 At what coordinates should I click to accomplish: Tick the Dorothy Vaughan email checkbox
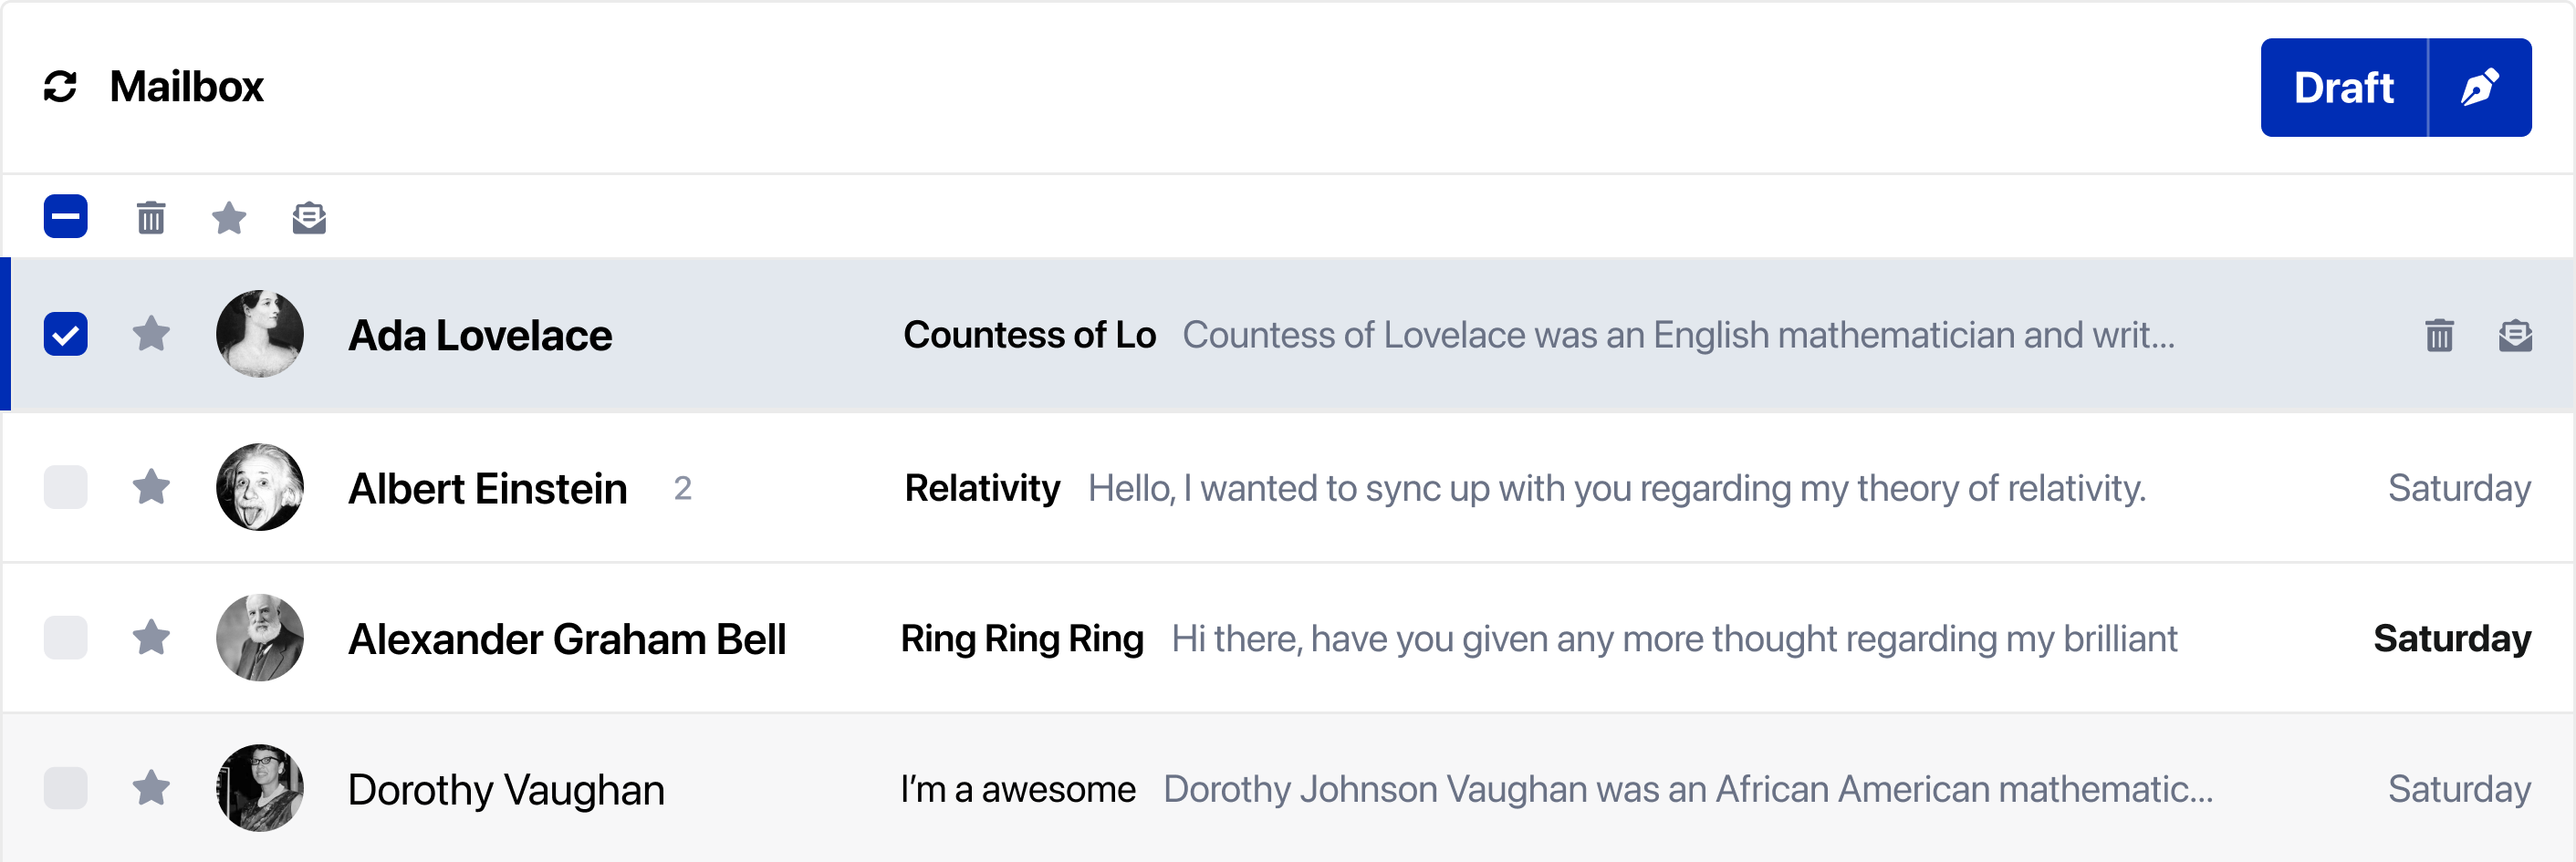(x=66, y=788)
